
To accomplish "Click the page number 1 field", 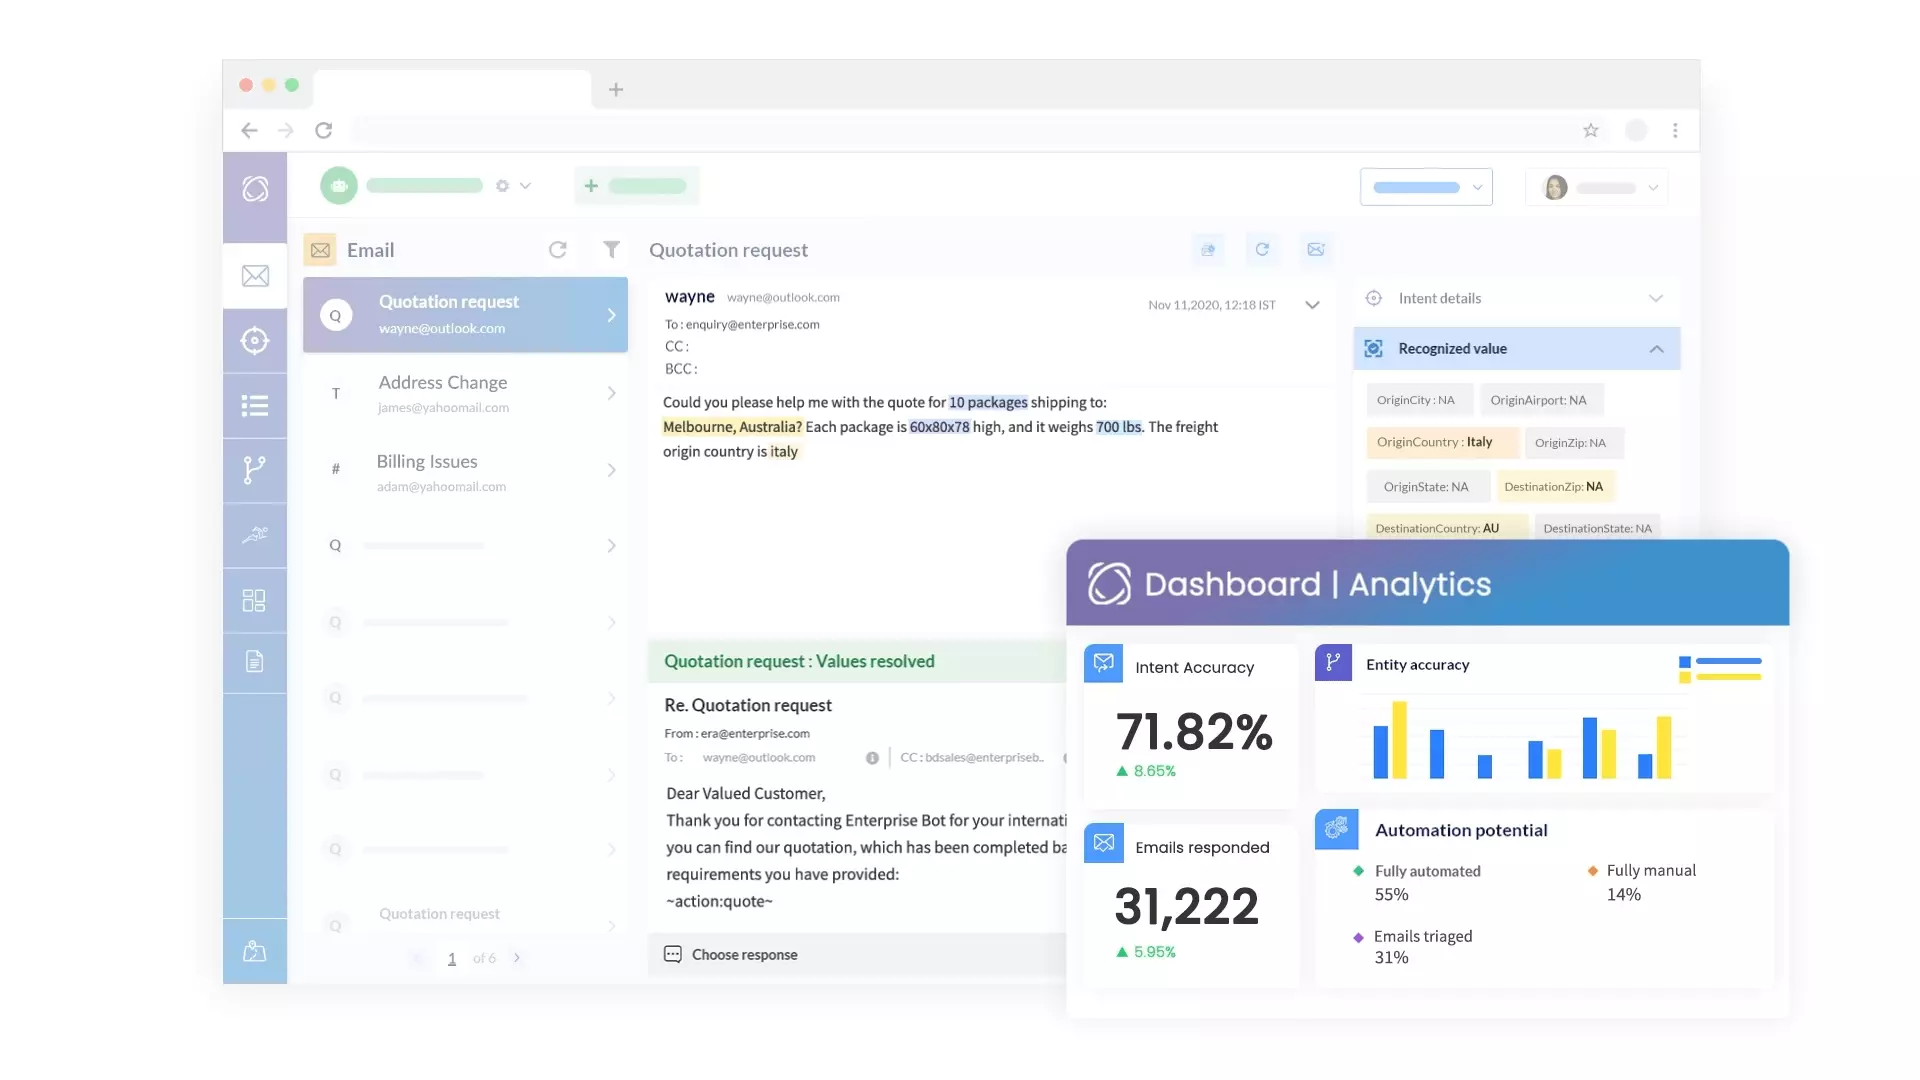I will click(x=451, y=959).
